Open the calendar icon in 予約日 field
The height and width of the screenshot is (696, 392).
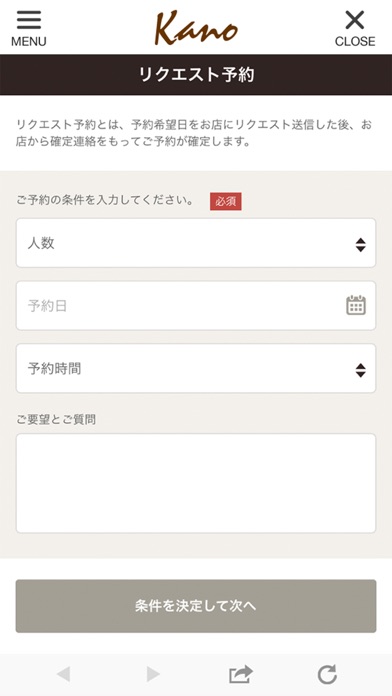tap(356, 305)
